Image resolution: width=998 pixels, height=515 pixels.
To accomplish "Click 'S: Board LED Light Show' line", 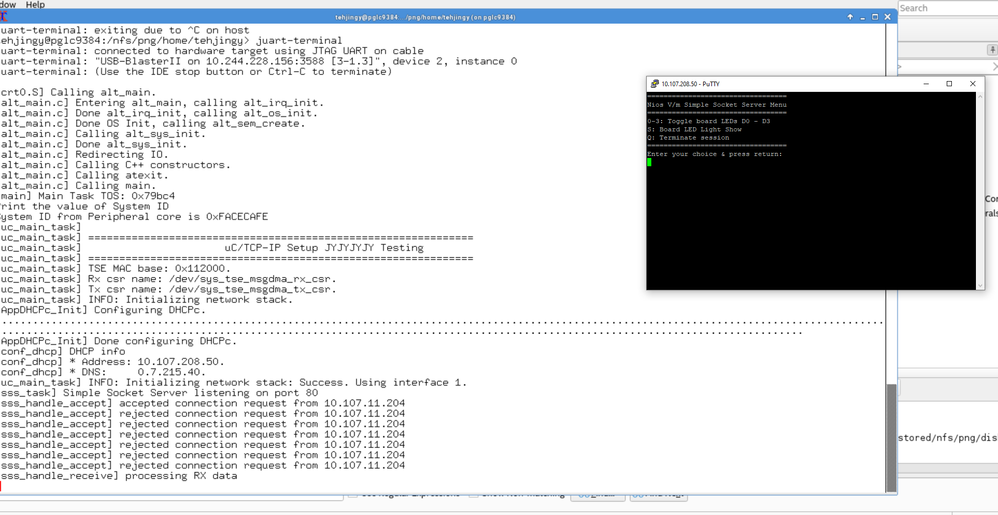I will 694,129.
